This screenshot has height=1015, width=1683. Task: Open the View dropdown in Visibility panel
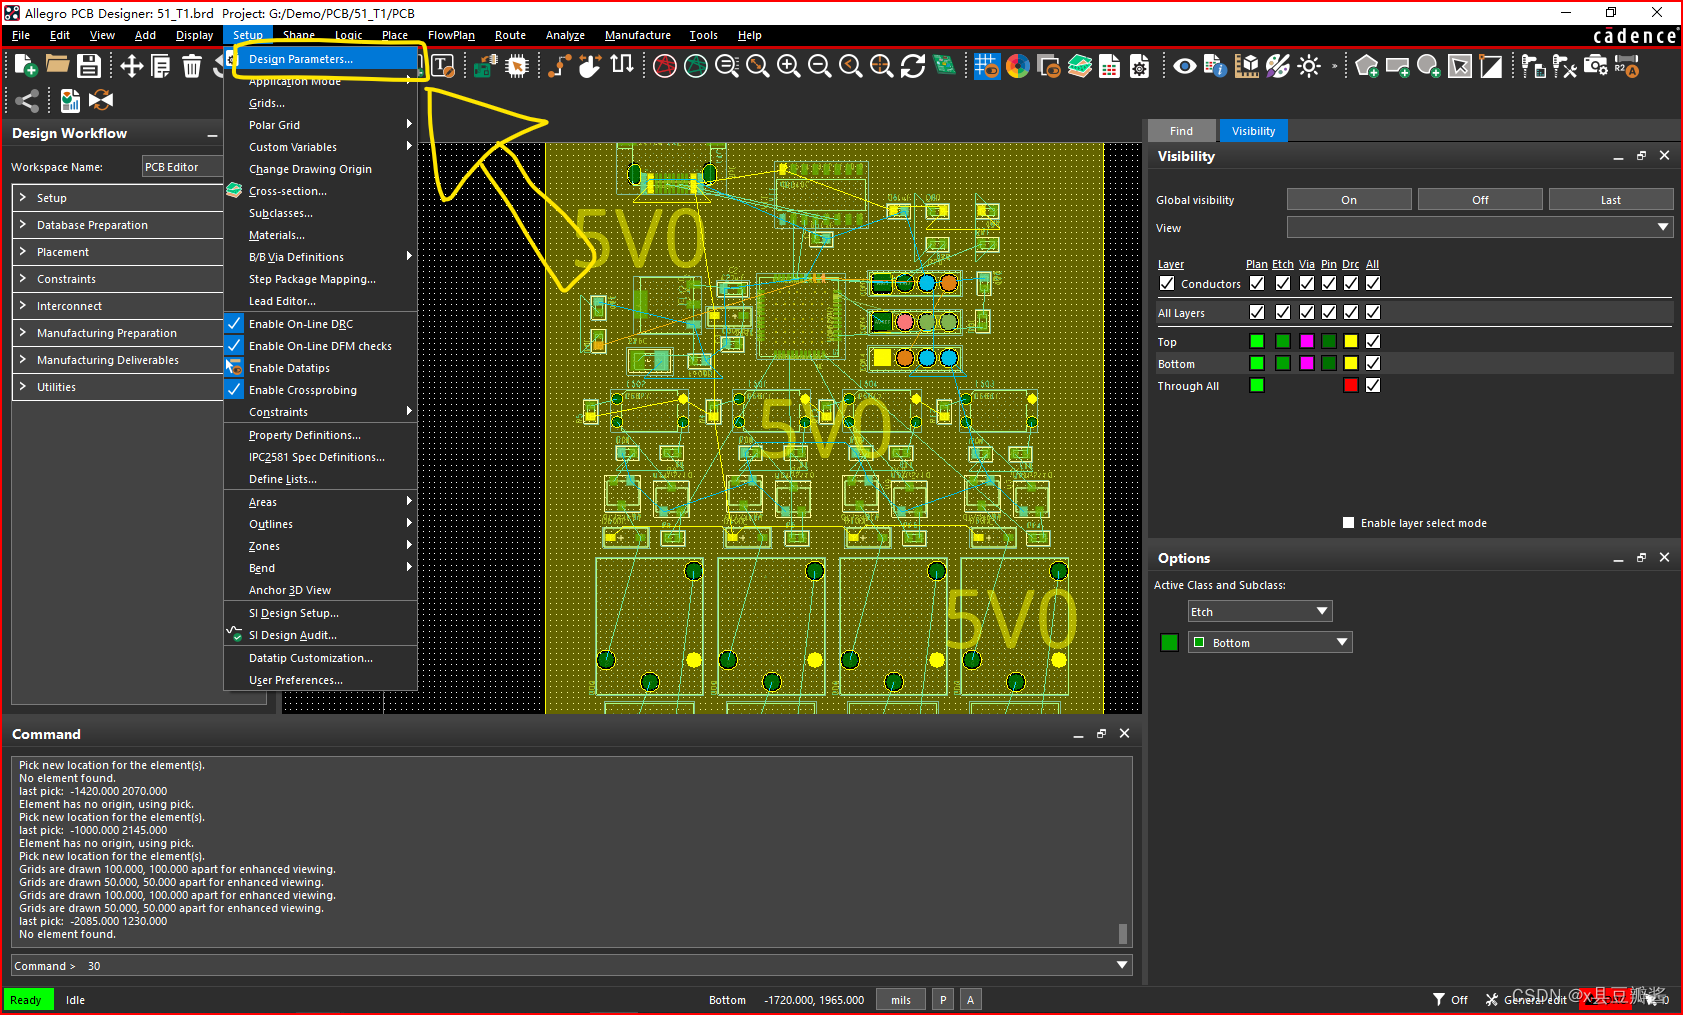pyautogui.click(x=1480, y=227)
